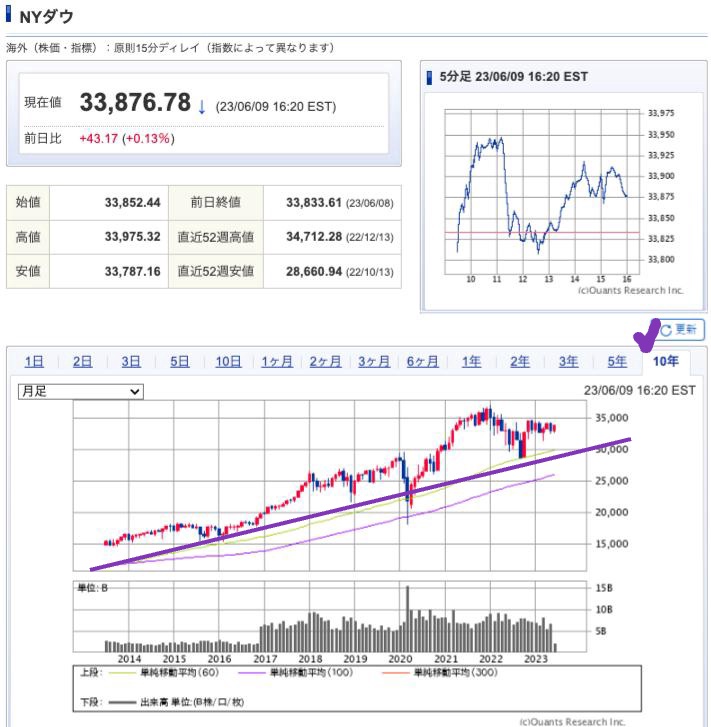Click the down arrow next to current value
This screenshot has height=727, width=711.
click(202, 108)
